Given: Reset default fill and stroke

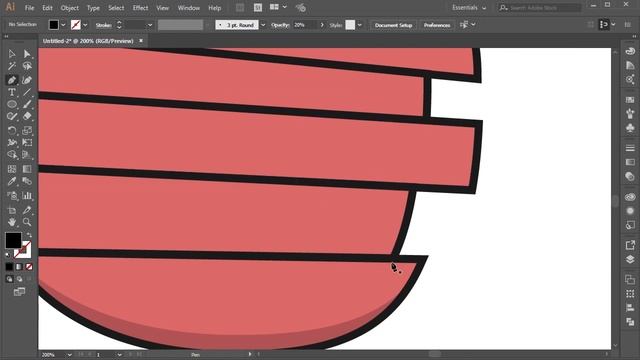Looking at the screenshot, I should (x=8, y=255).
